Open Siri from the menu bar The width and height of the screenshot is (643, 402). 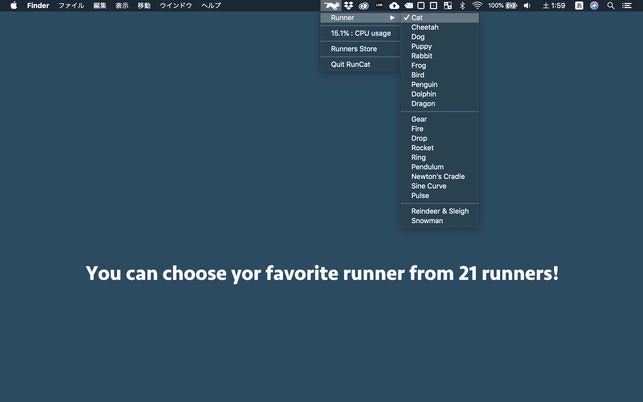594,6
